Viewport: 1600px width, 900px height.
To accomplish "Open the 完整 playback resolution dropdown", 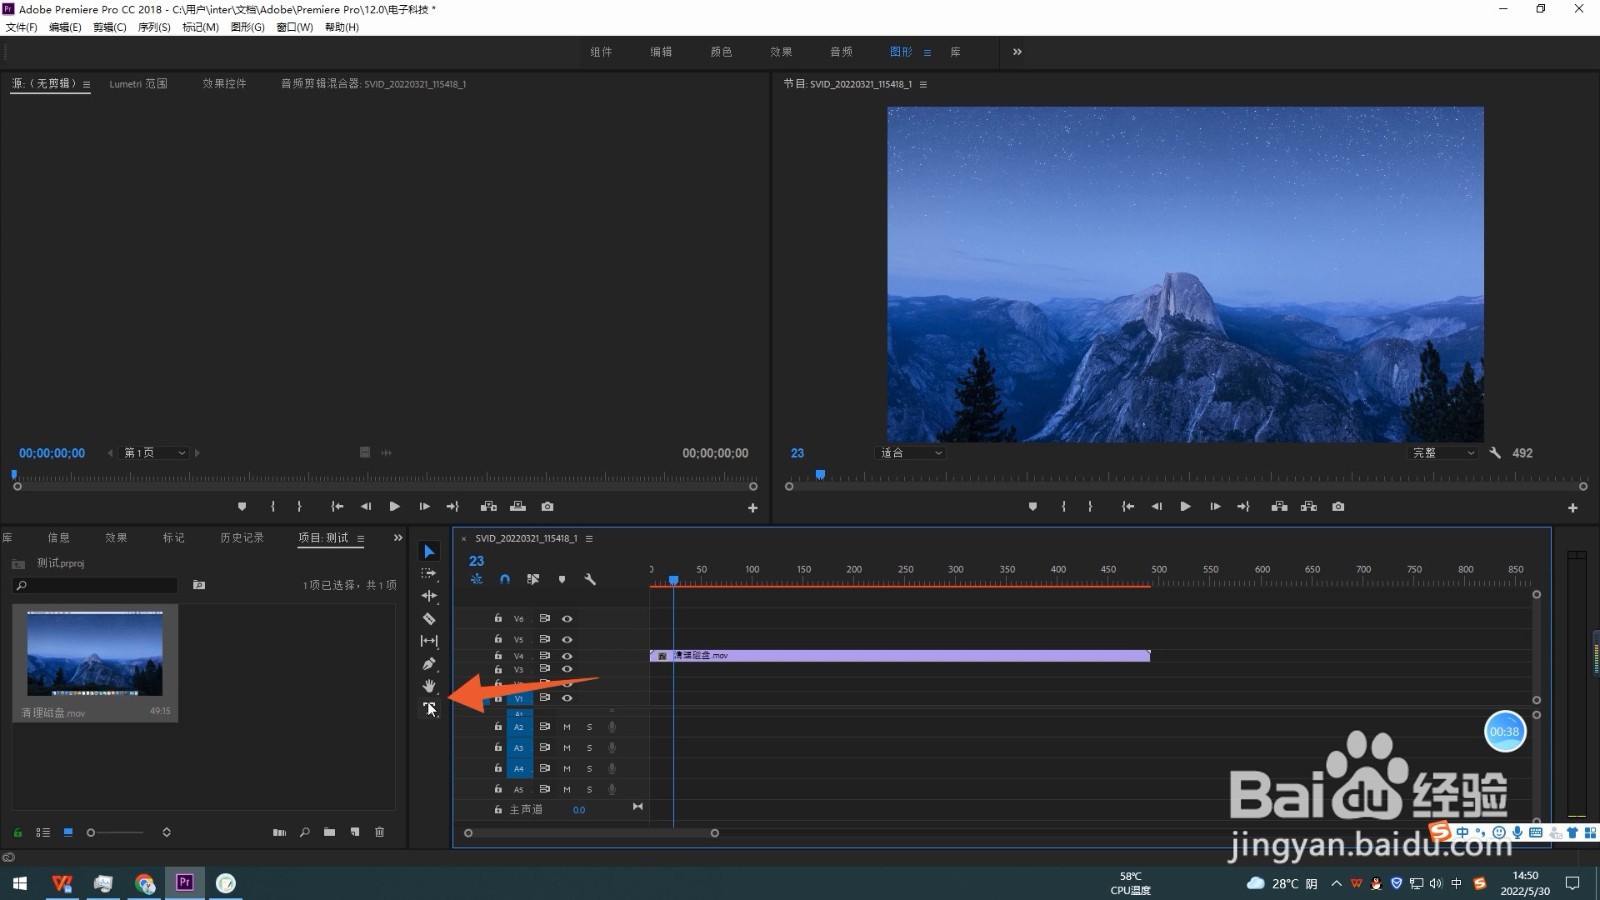I will (x=1443, y=453).
